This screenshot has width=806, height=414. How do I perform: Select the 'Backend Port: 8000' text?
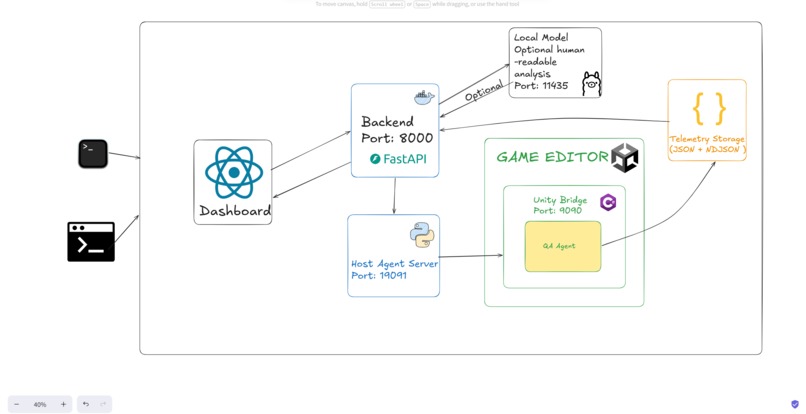click(x=397, y=130)
